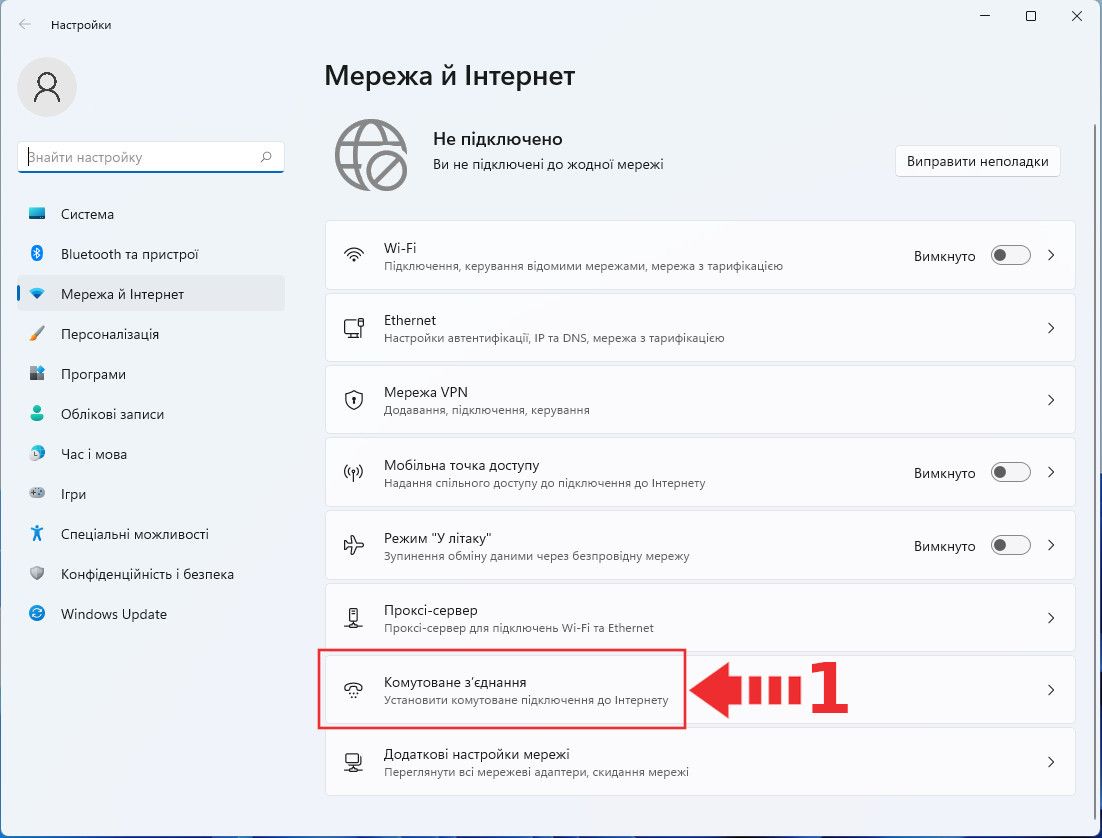This screenshot has height=838, width=1102.
Task: Click the Облікові записи person icon
Action: click(x=37, y=413)
